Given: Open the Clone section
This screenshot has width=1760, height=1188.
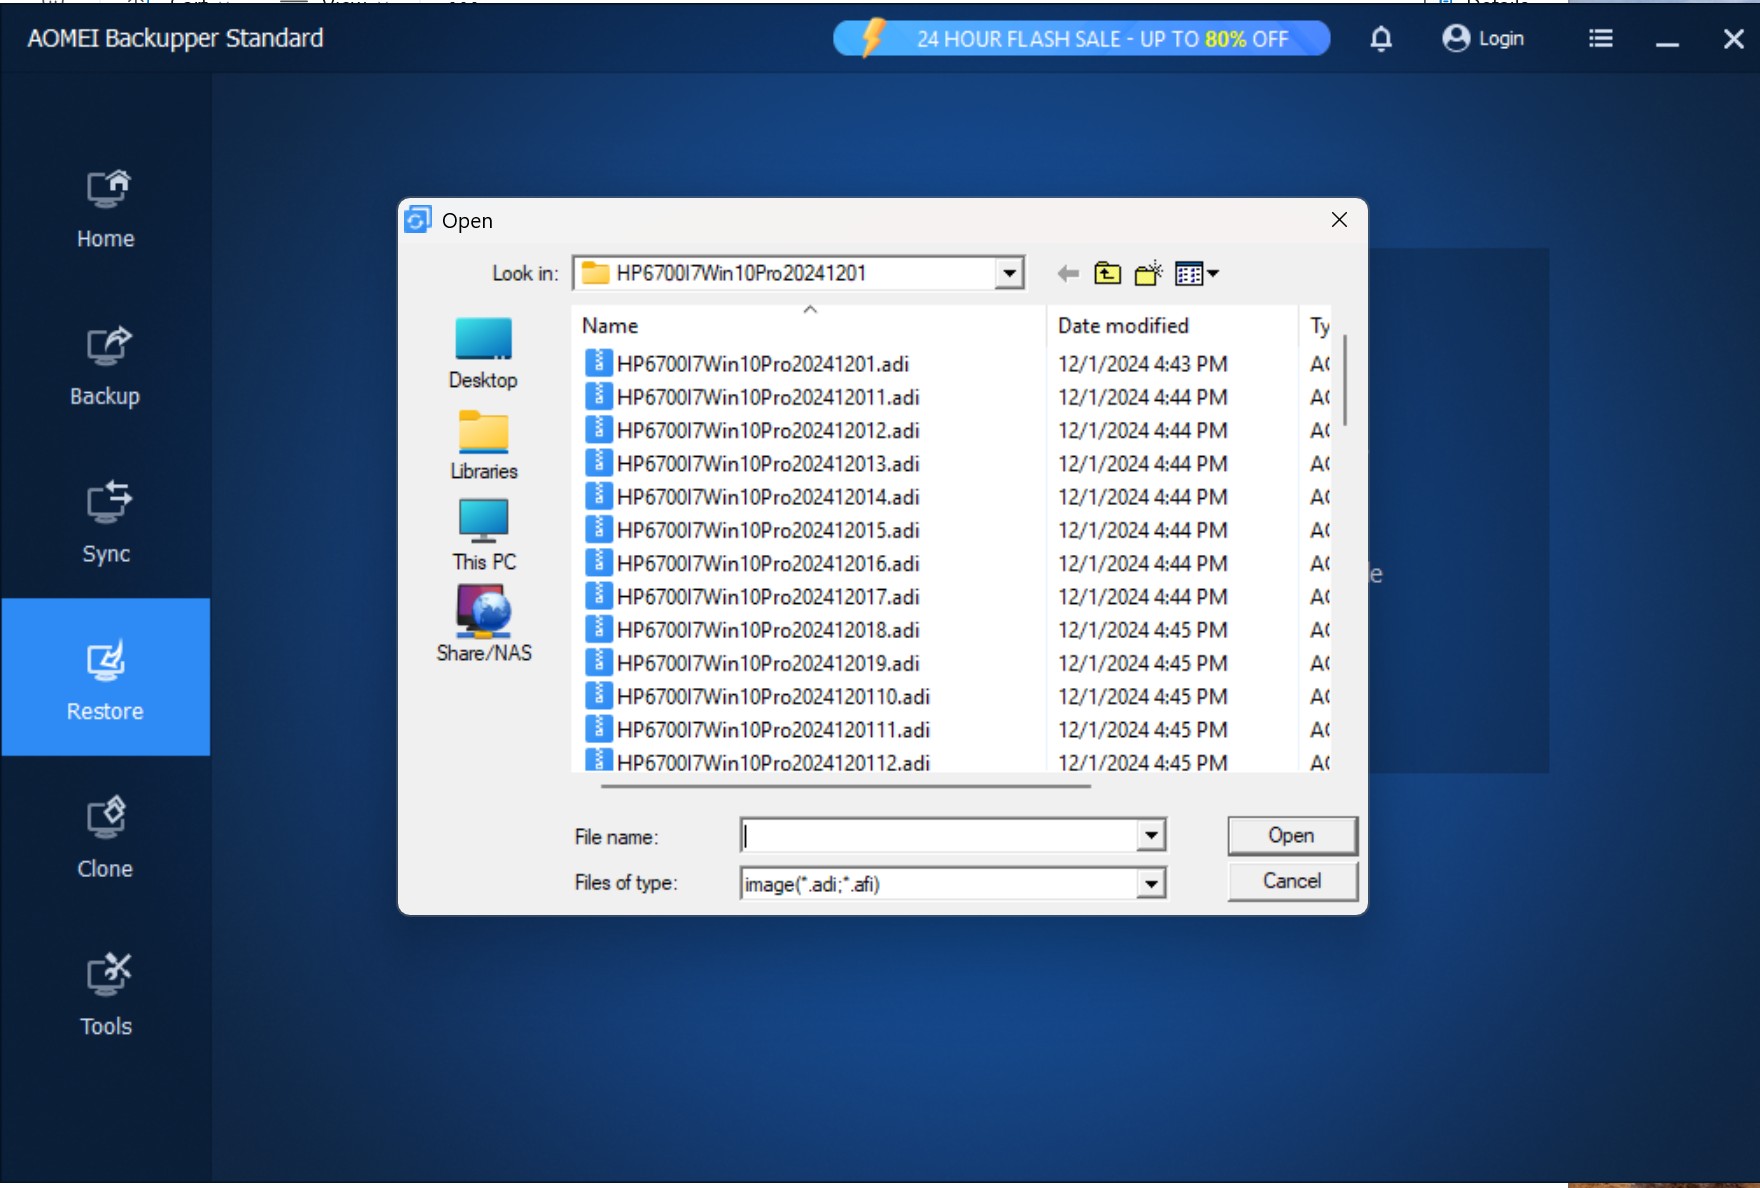Looking at the screenshot, I should click(x=105, y=838).
